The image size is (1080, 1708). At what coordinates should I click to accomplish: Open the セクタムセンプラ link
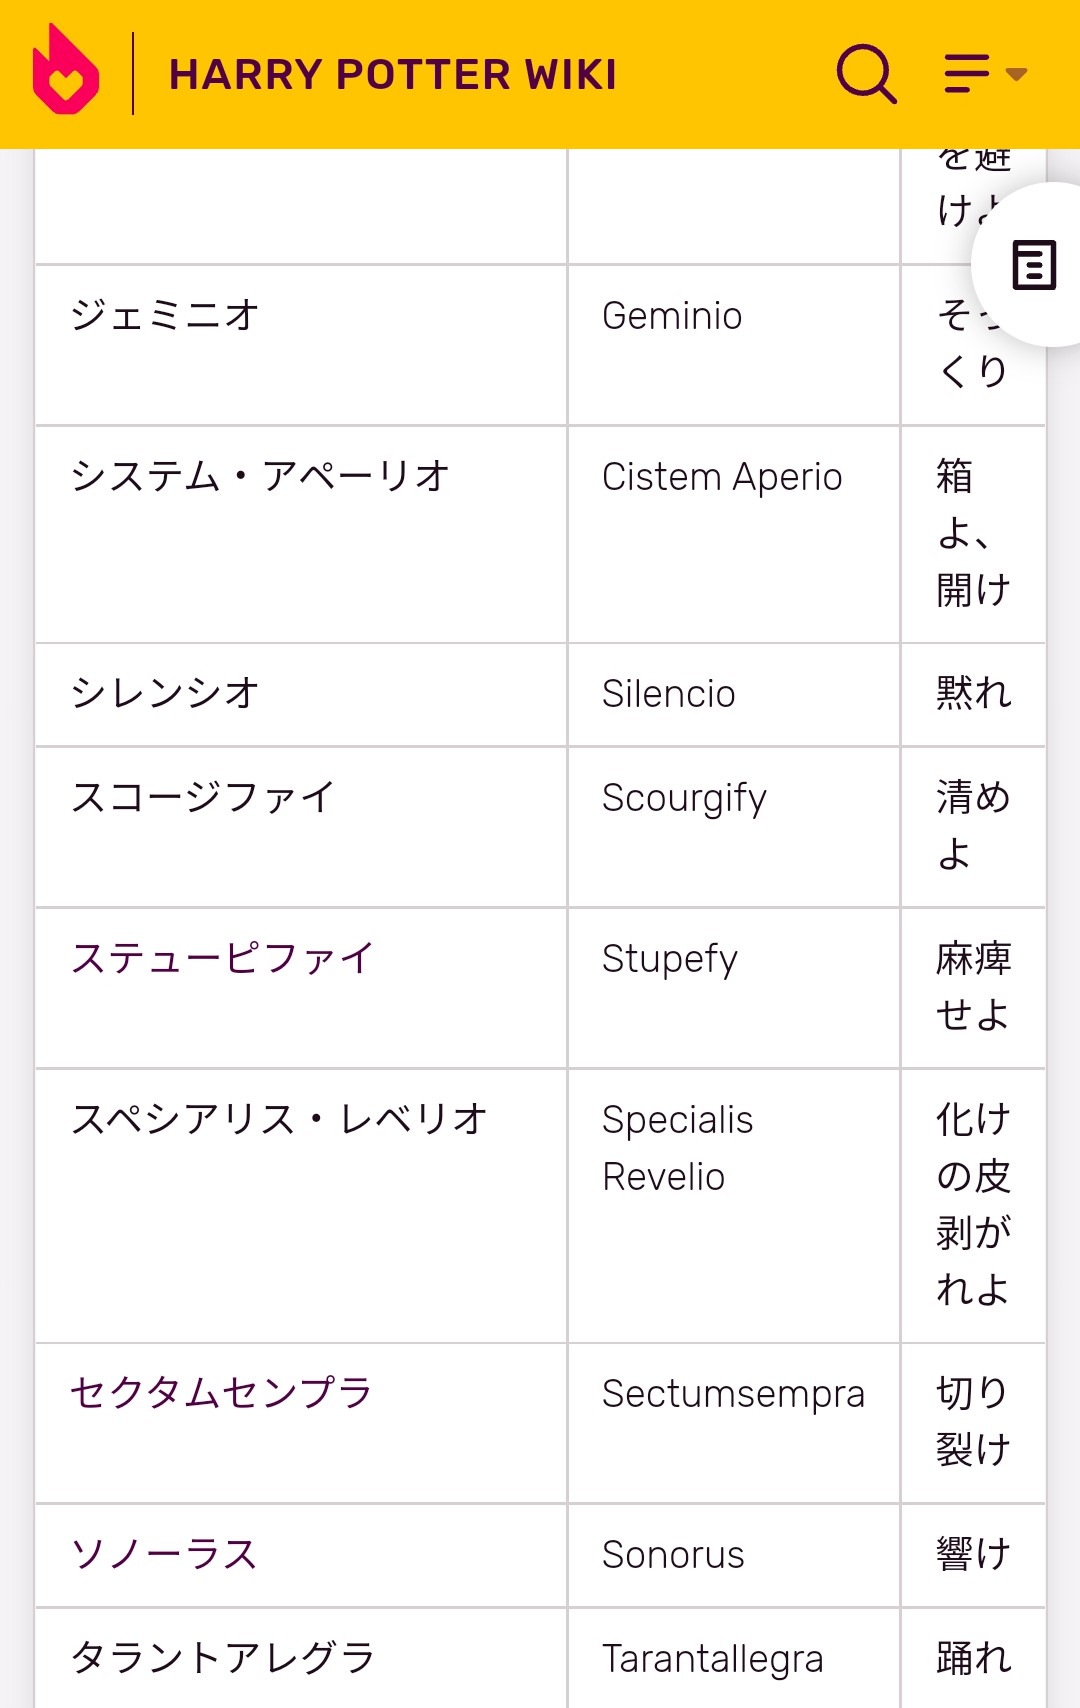coord(221,1392)
